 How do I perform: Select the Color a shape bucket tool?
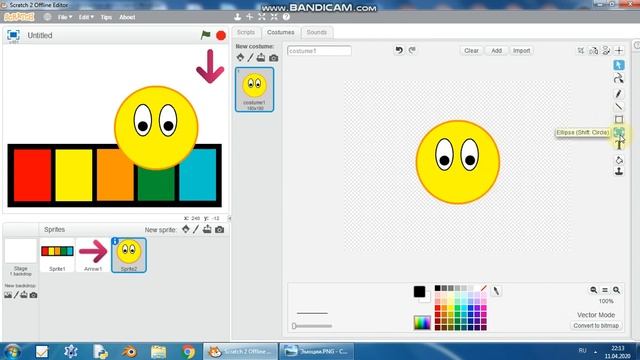(x=619, y=160)
